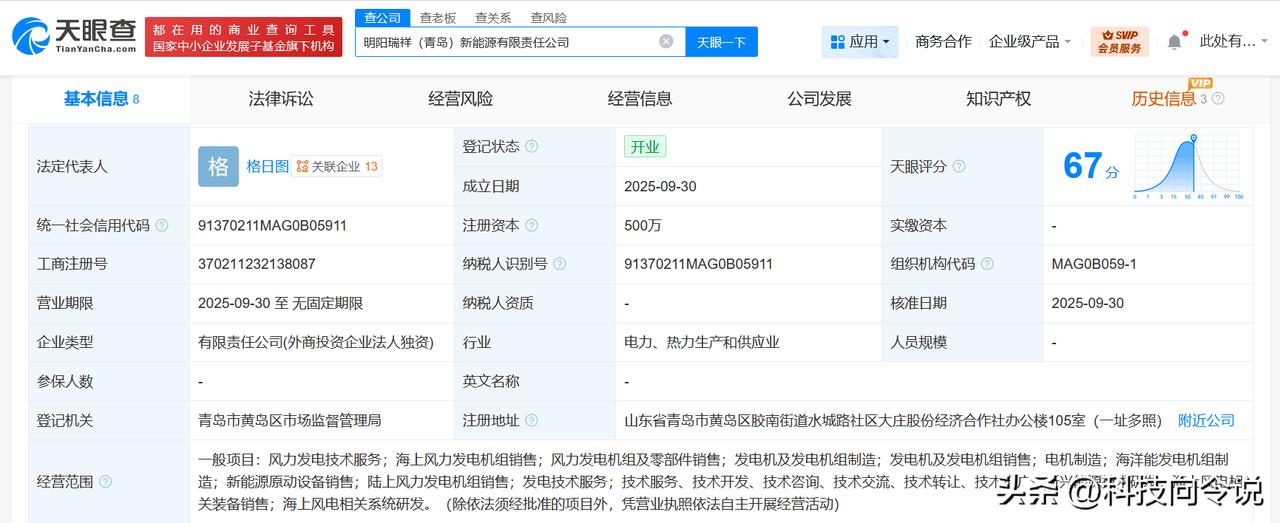
Task: Select the 查关系 search tab
Action: click(x=493, y=17)
